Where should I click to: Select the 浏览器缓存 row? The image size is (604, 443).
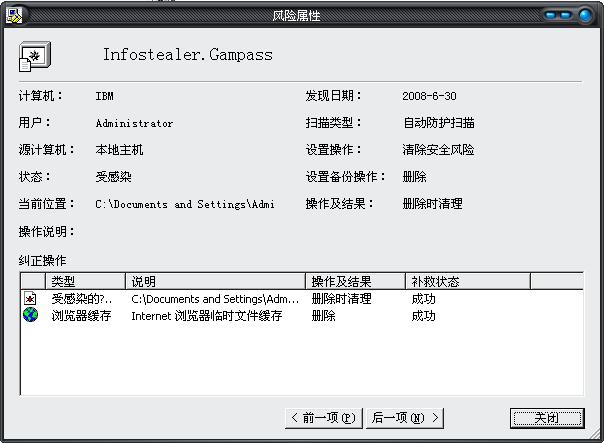(302, 315)
